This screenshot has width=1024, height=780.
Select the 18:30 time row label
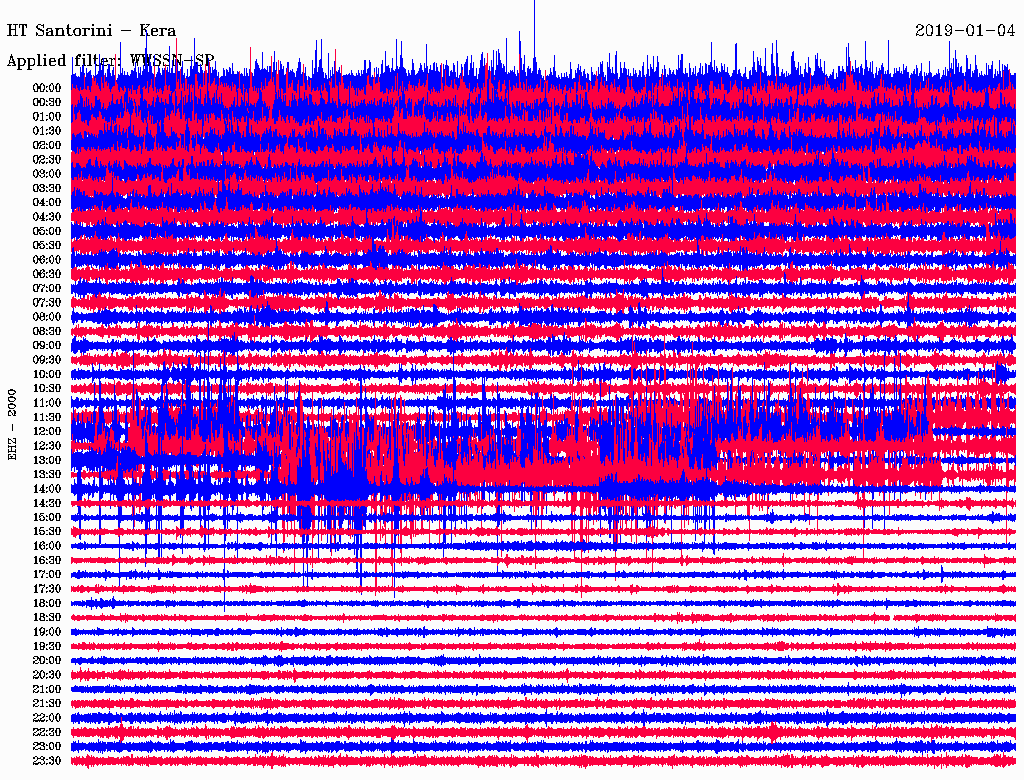47,618
